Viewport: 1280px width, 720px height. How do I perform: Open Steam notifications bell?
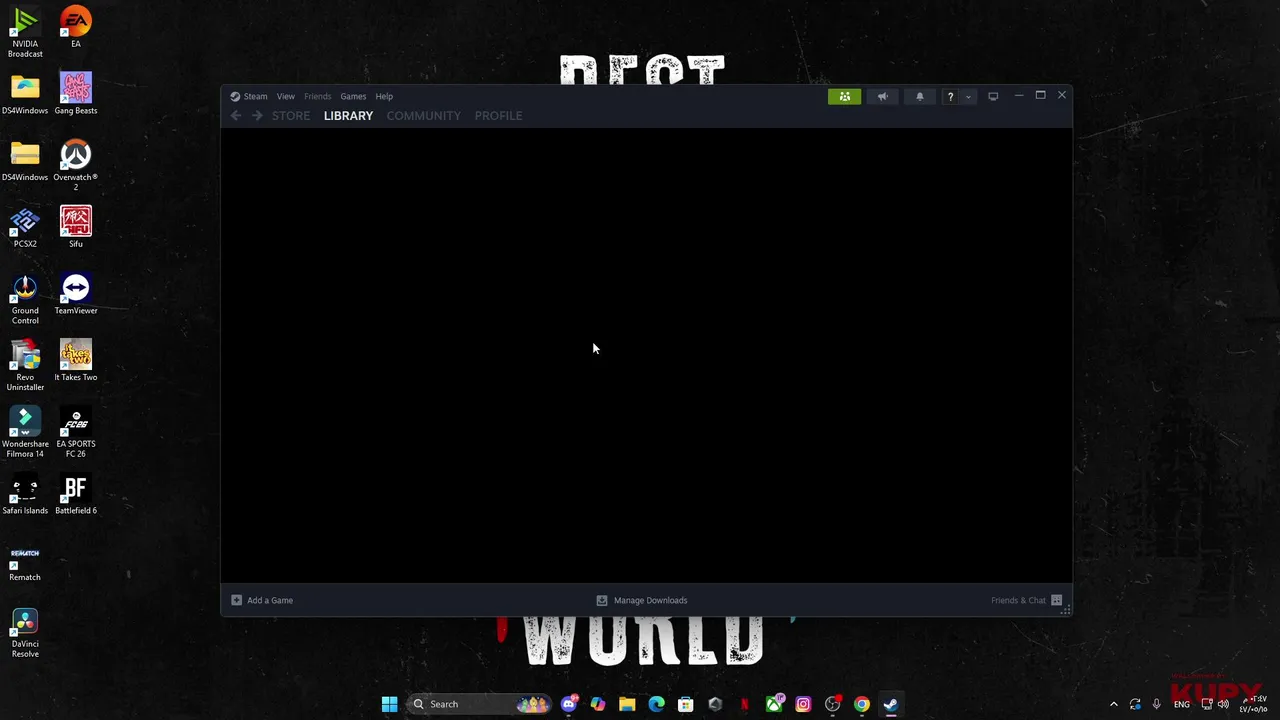pos(920,96)
